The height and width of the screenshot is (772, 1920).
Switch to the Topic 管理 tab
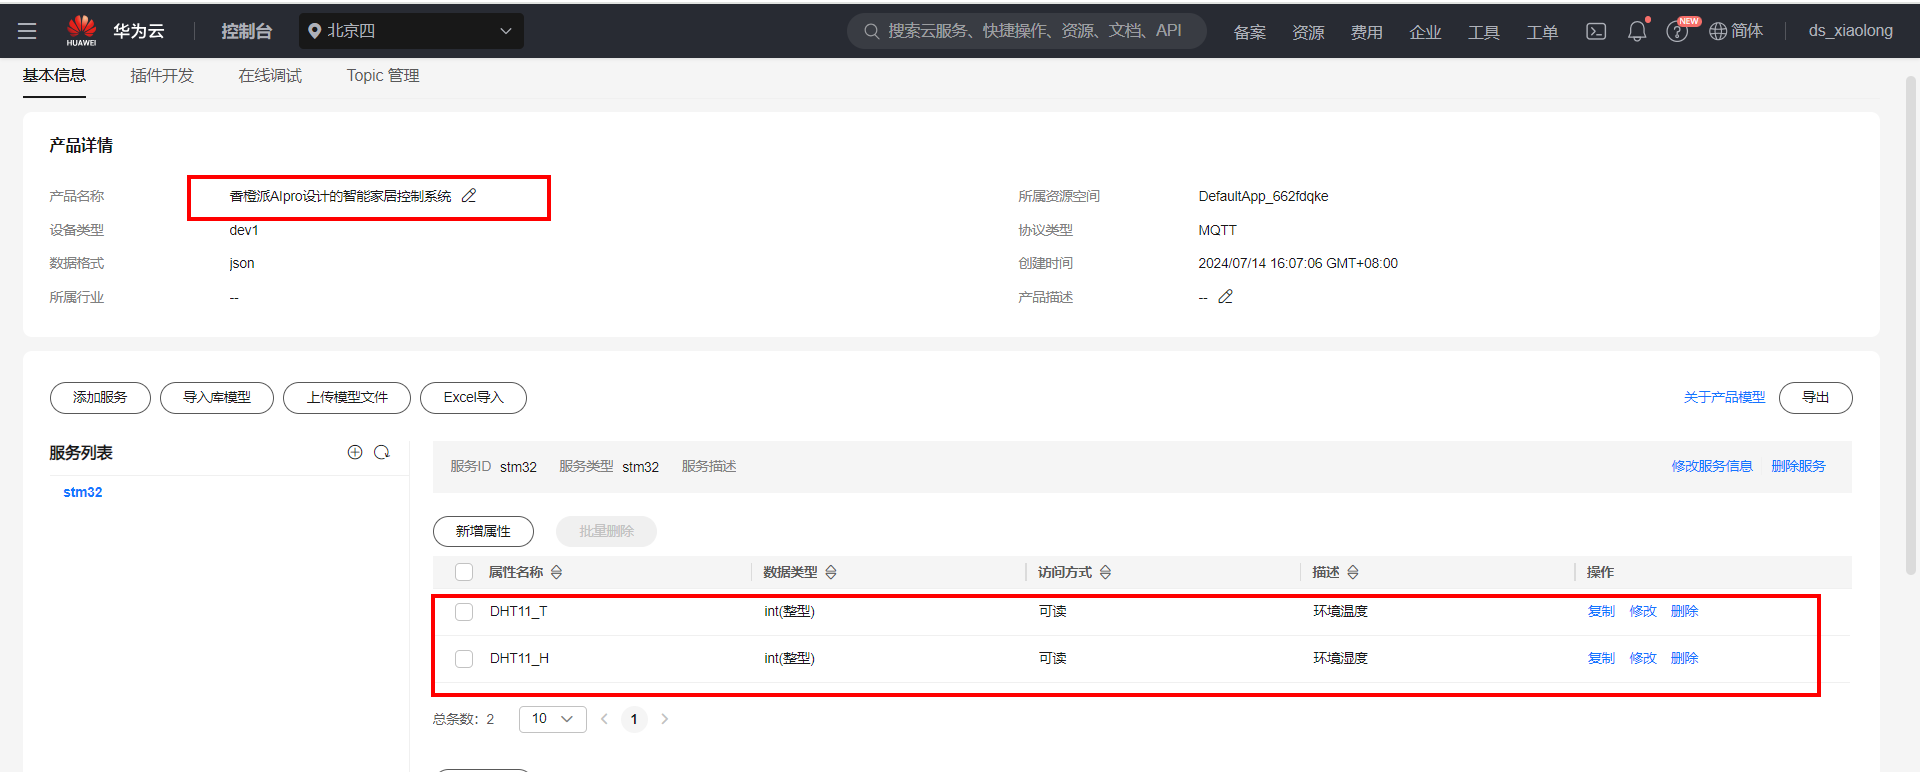pyautogui.click(x=383, y=76)
